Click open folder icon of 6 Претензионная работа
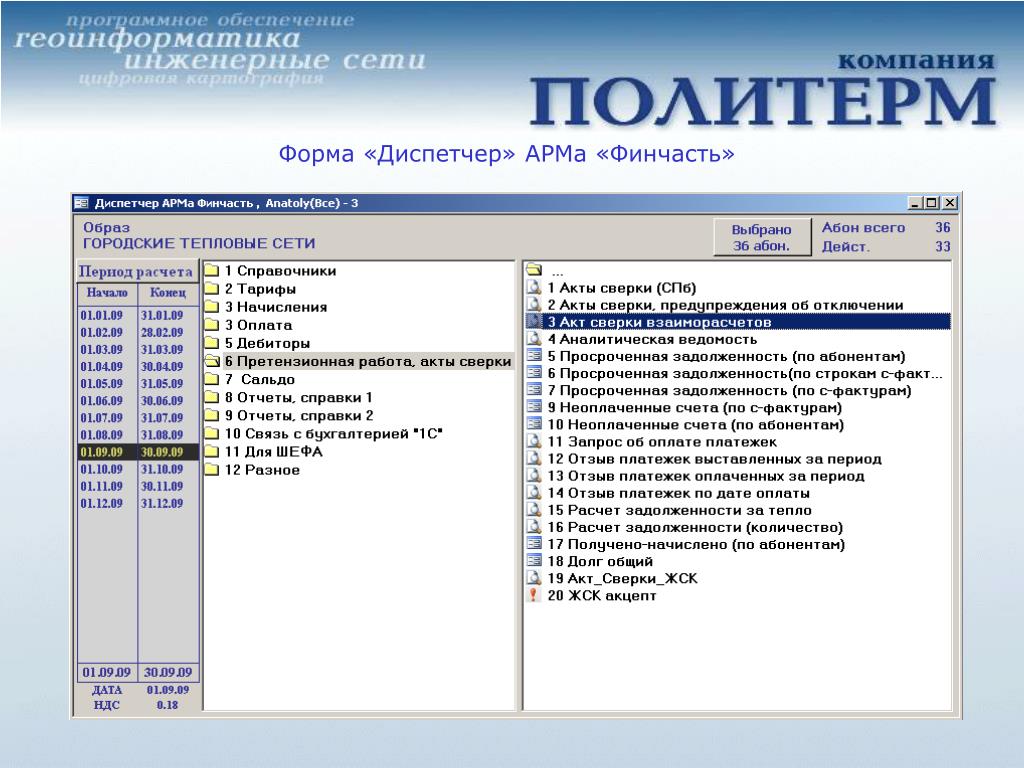This screenshot has width=1024, height=768. point(212,361)
